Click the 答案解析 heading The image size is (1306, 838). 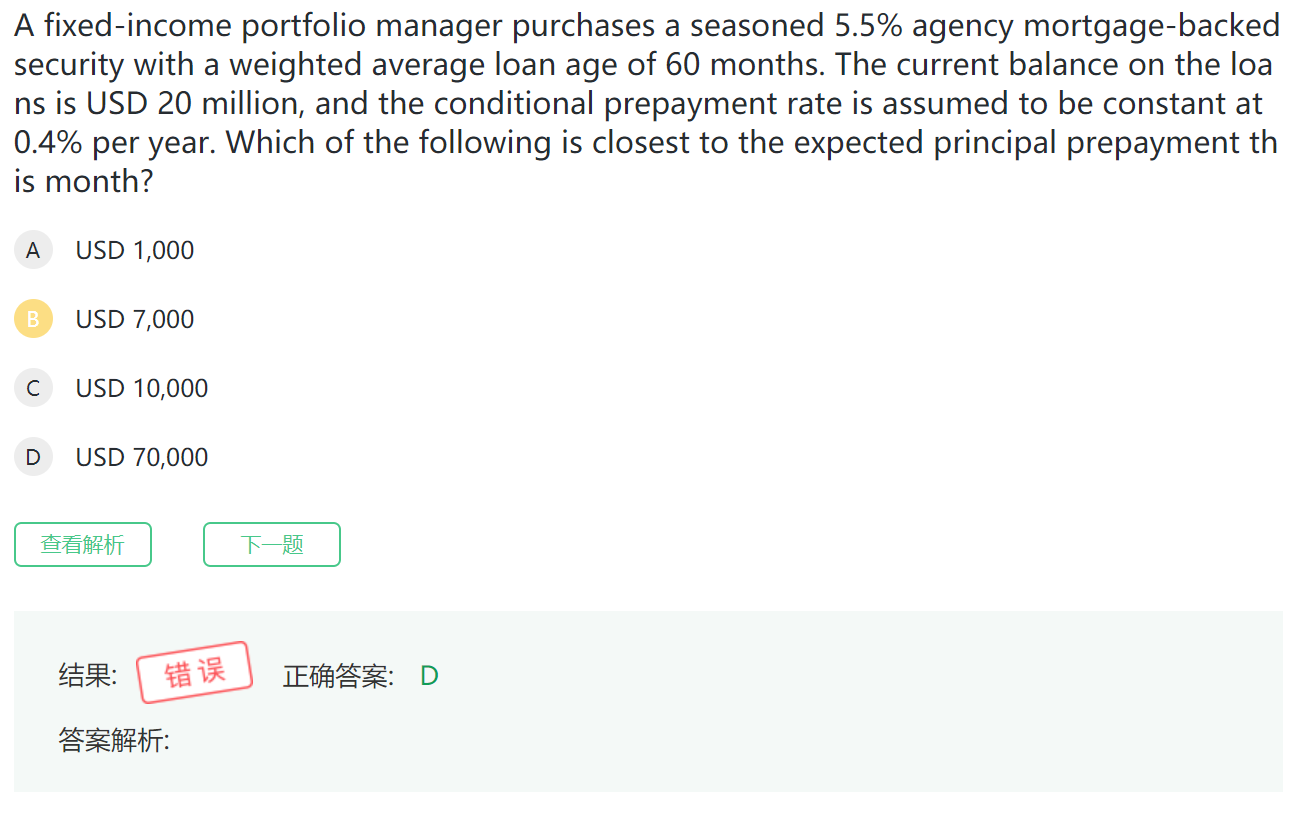(114, 741)
